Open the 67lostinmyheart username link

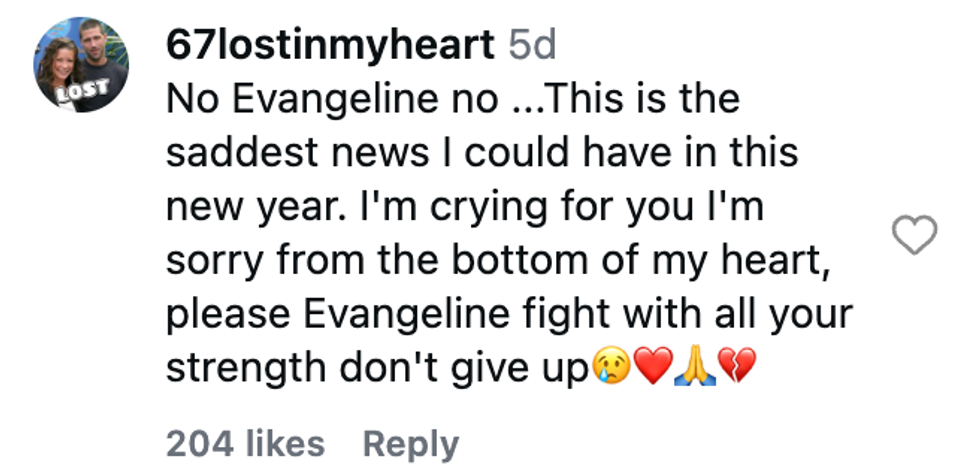(331, 45)
